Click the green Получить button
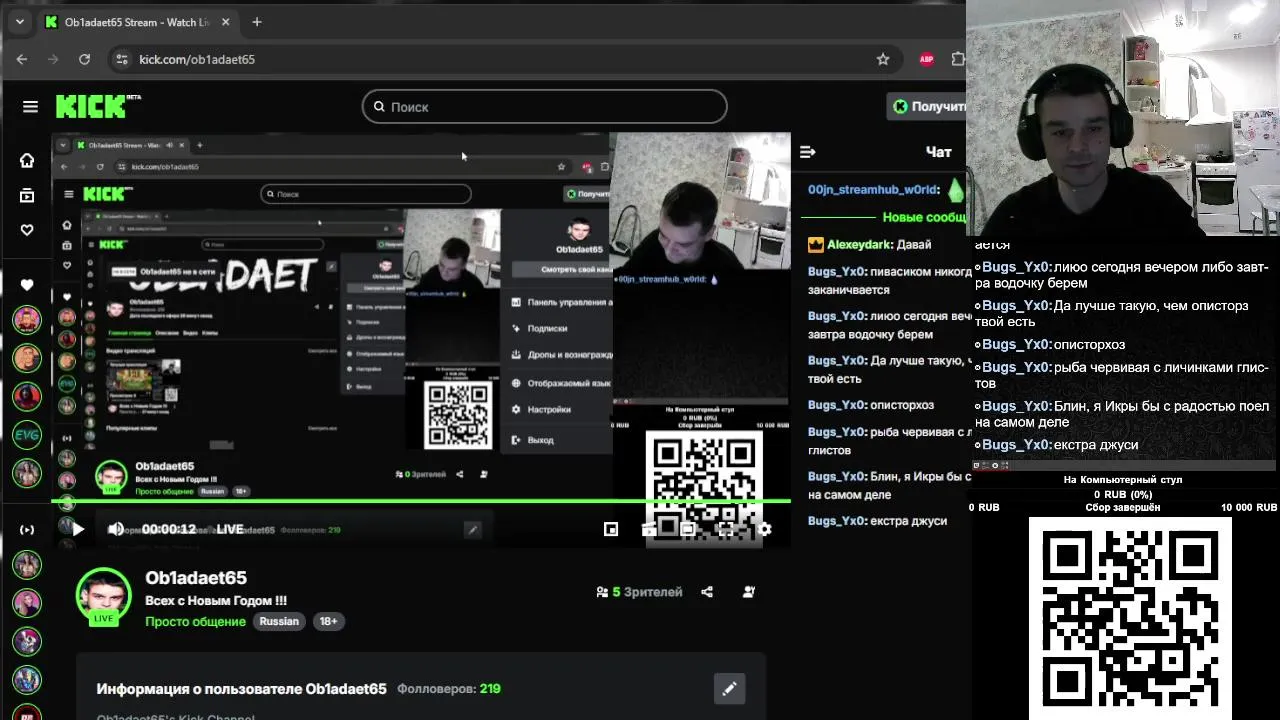Screen dimensions: 1280x720 tap(927, 106)
